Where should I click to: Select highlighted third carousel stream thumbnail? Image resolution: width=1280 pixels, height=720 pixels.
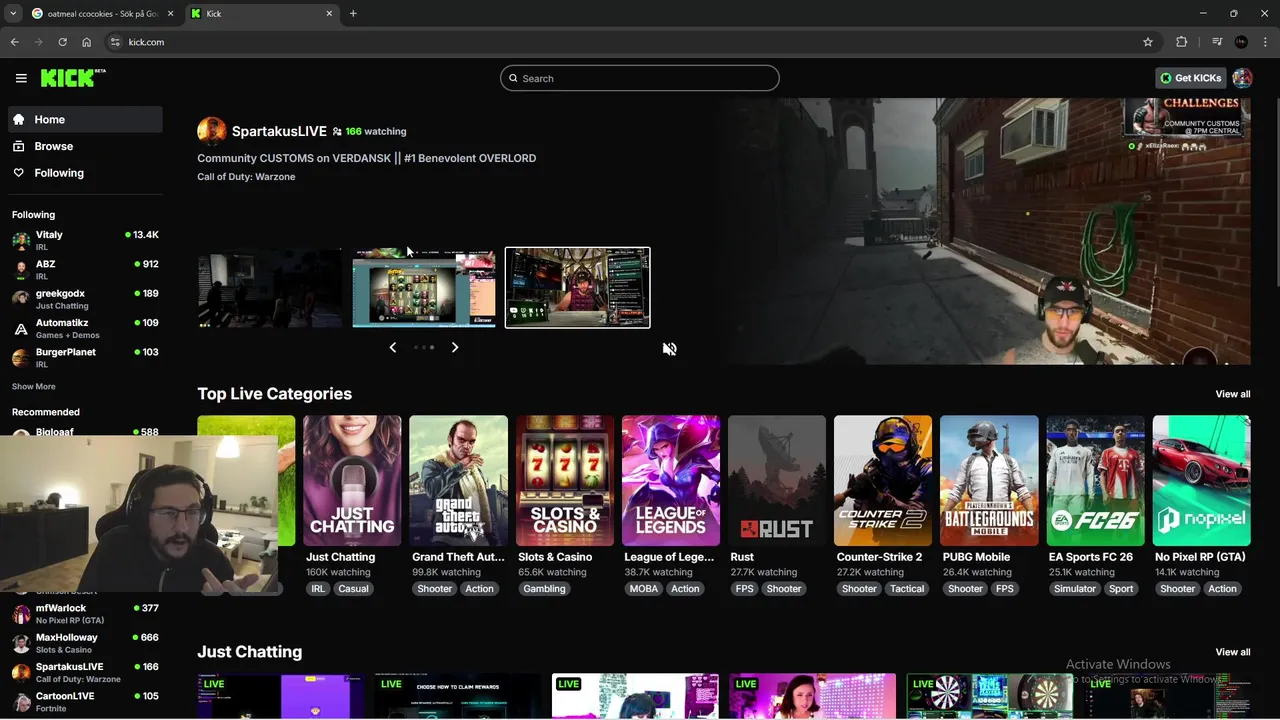(x=577, y=288)
